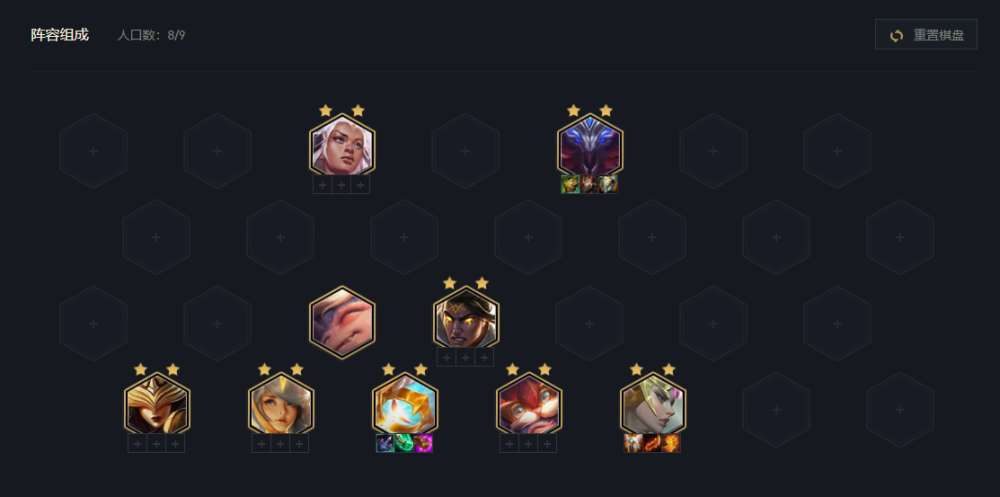
Task: Pick the blonde champion with the golden crown
Action: pyautogui.click(x=652, y=405)
